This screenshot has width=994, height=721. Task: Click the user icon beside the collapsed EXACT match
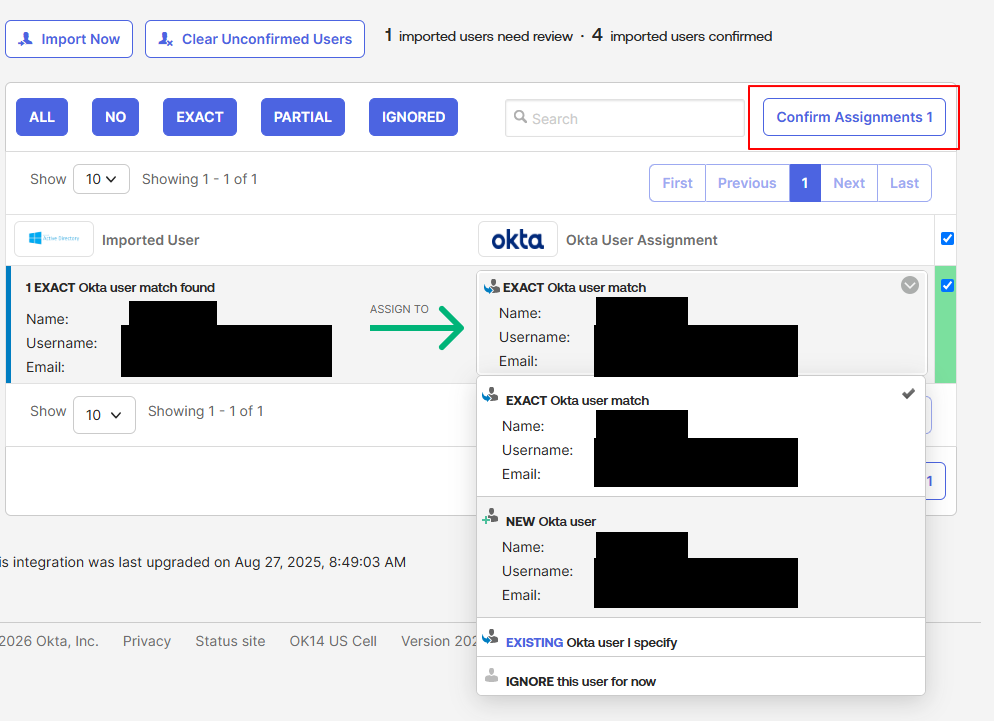coord(491,287)
